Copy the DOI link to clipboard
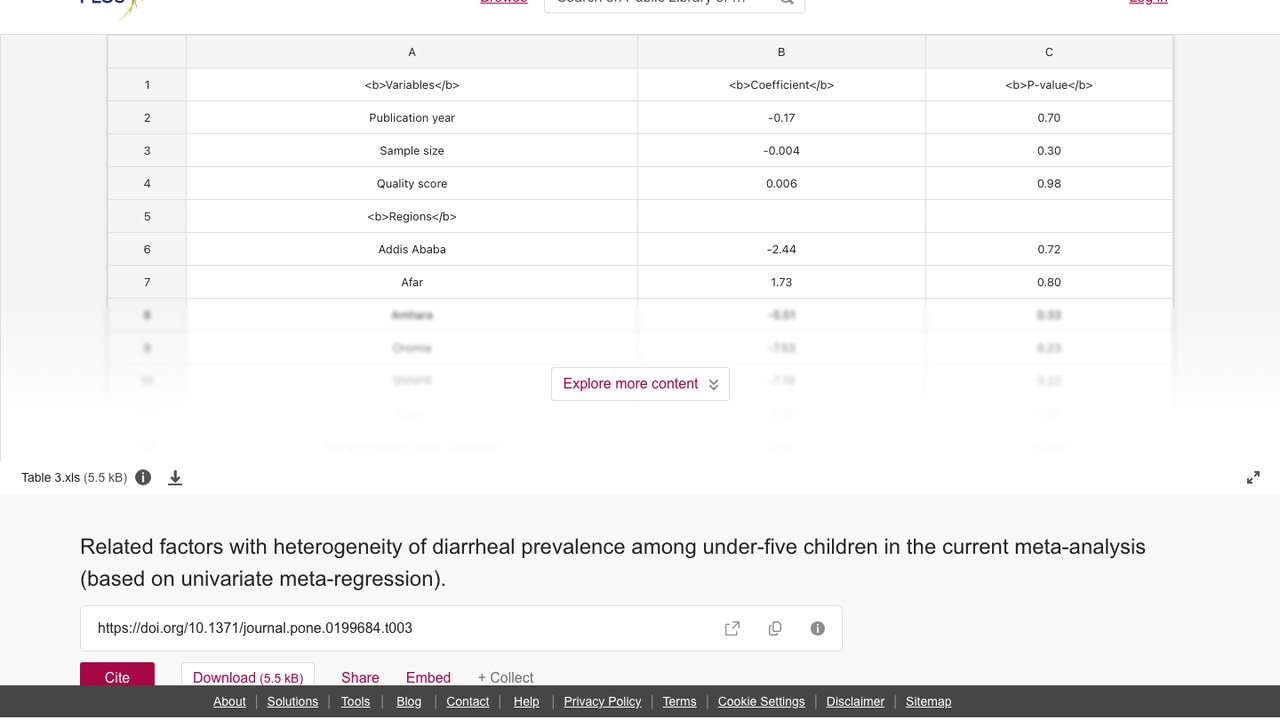This screenshot has width=1280, height=720. [775, 628]
